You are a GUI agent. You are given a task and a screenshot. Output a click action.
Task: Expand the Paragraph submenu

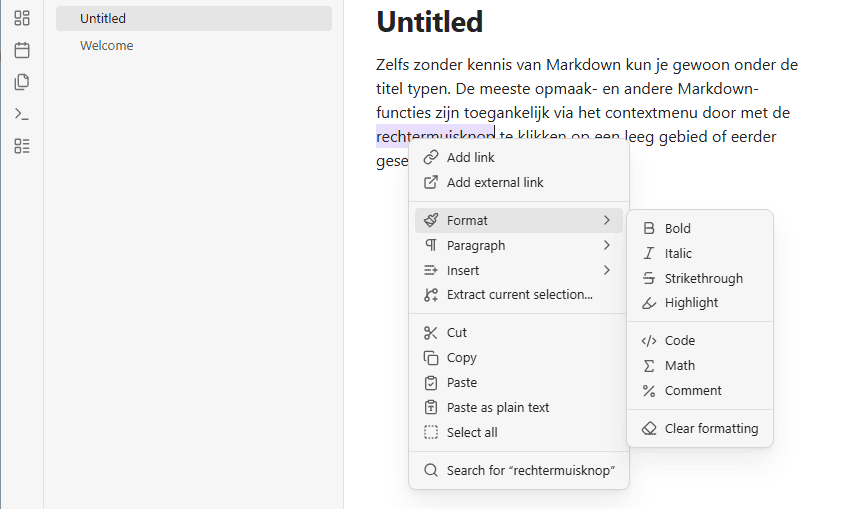pyautogui.click(x=519, y=246)
